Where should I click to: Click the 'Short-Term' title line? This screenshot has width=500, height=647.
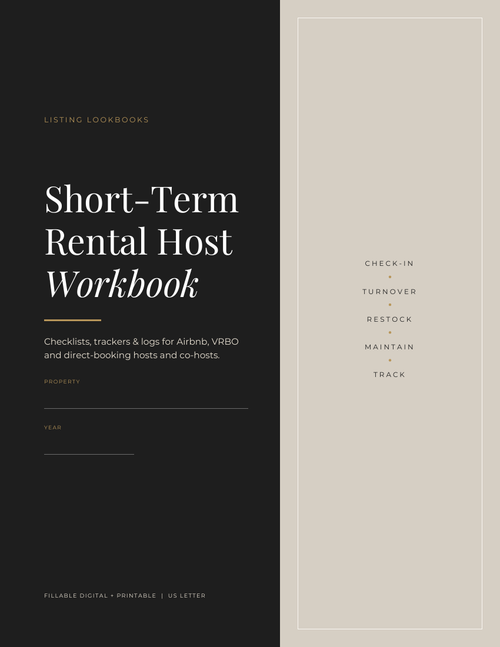pyautogui.click(x=142, y=200)
